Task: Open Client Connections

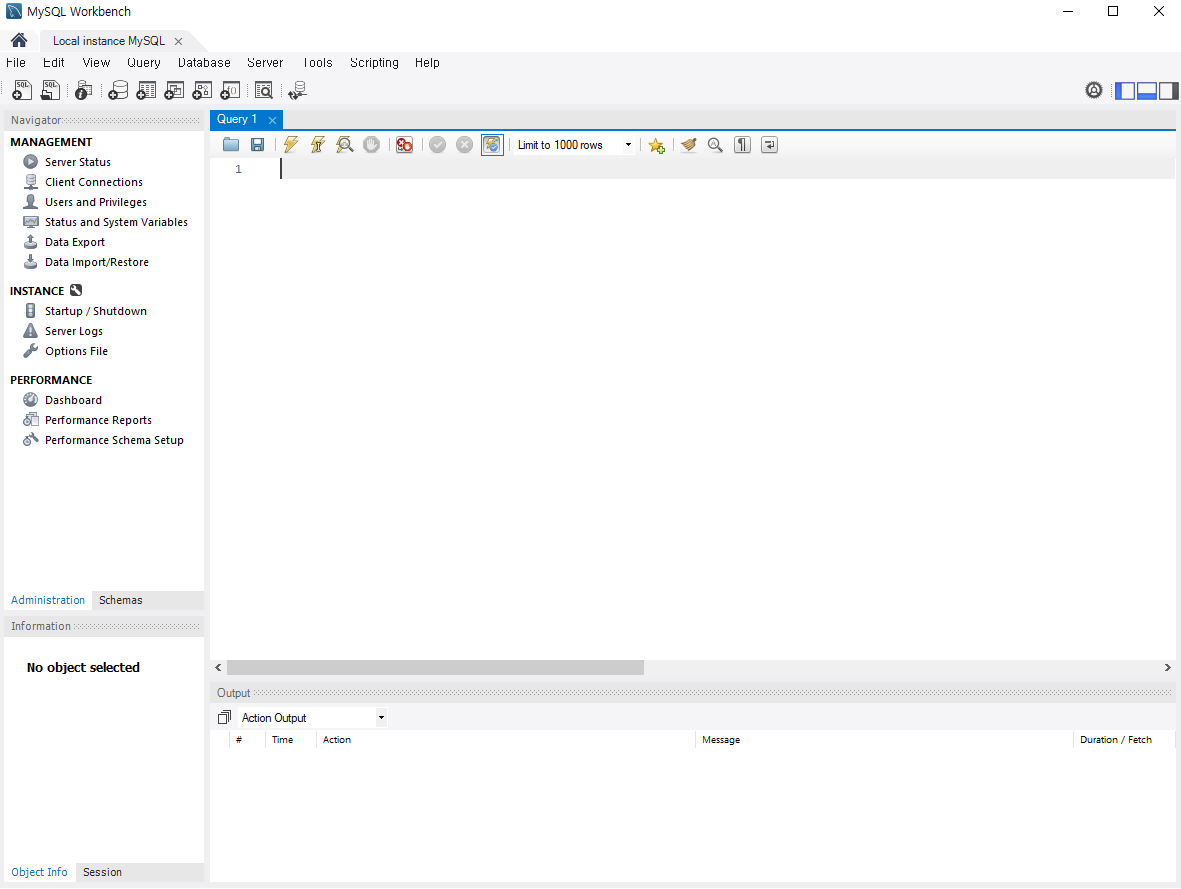Action: [93, 182]
